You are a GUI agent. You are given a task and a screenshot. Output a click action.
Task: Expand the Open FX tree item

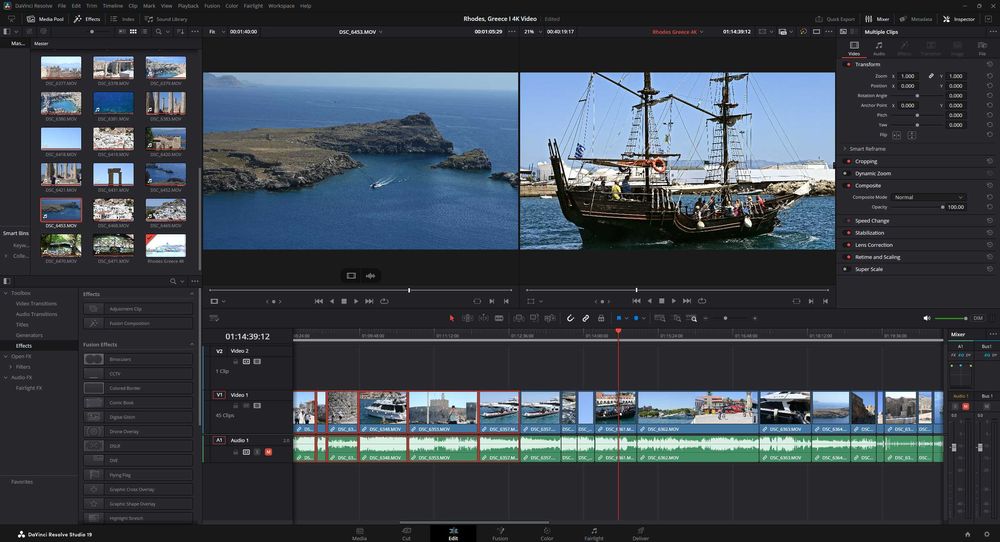[x=6, y=356]
